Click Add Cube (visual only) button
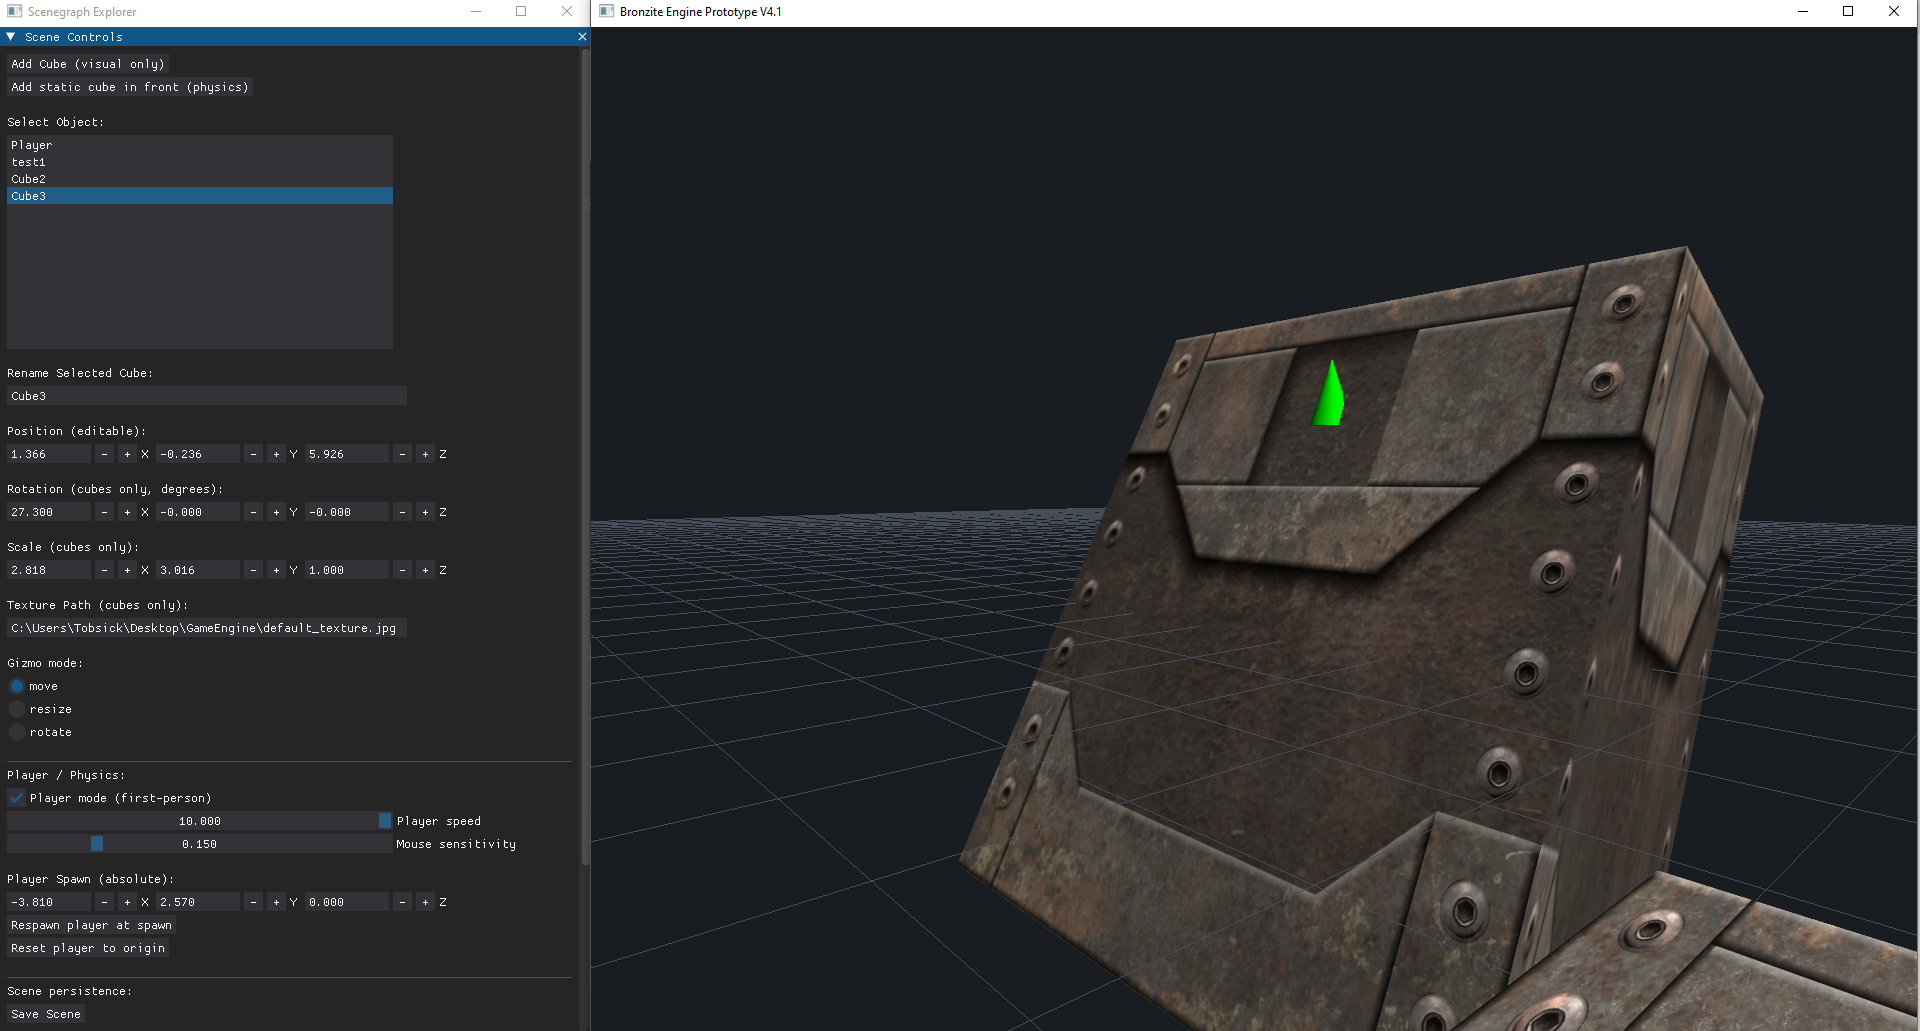The width and height of the screenshot is (1920, 1031). pos(88,64)
